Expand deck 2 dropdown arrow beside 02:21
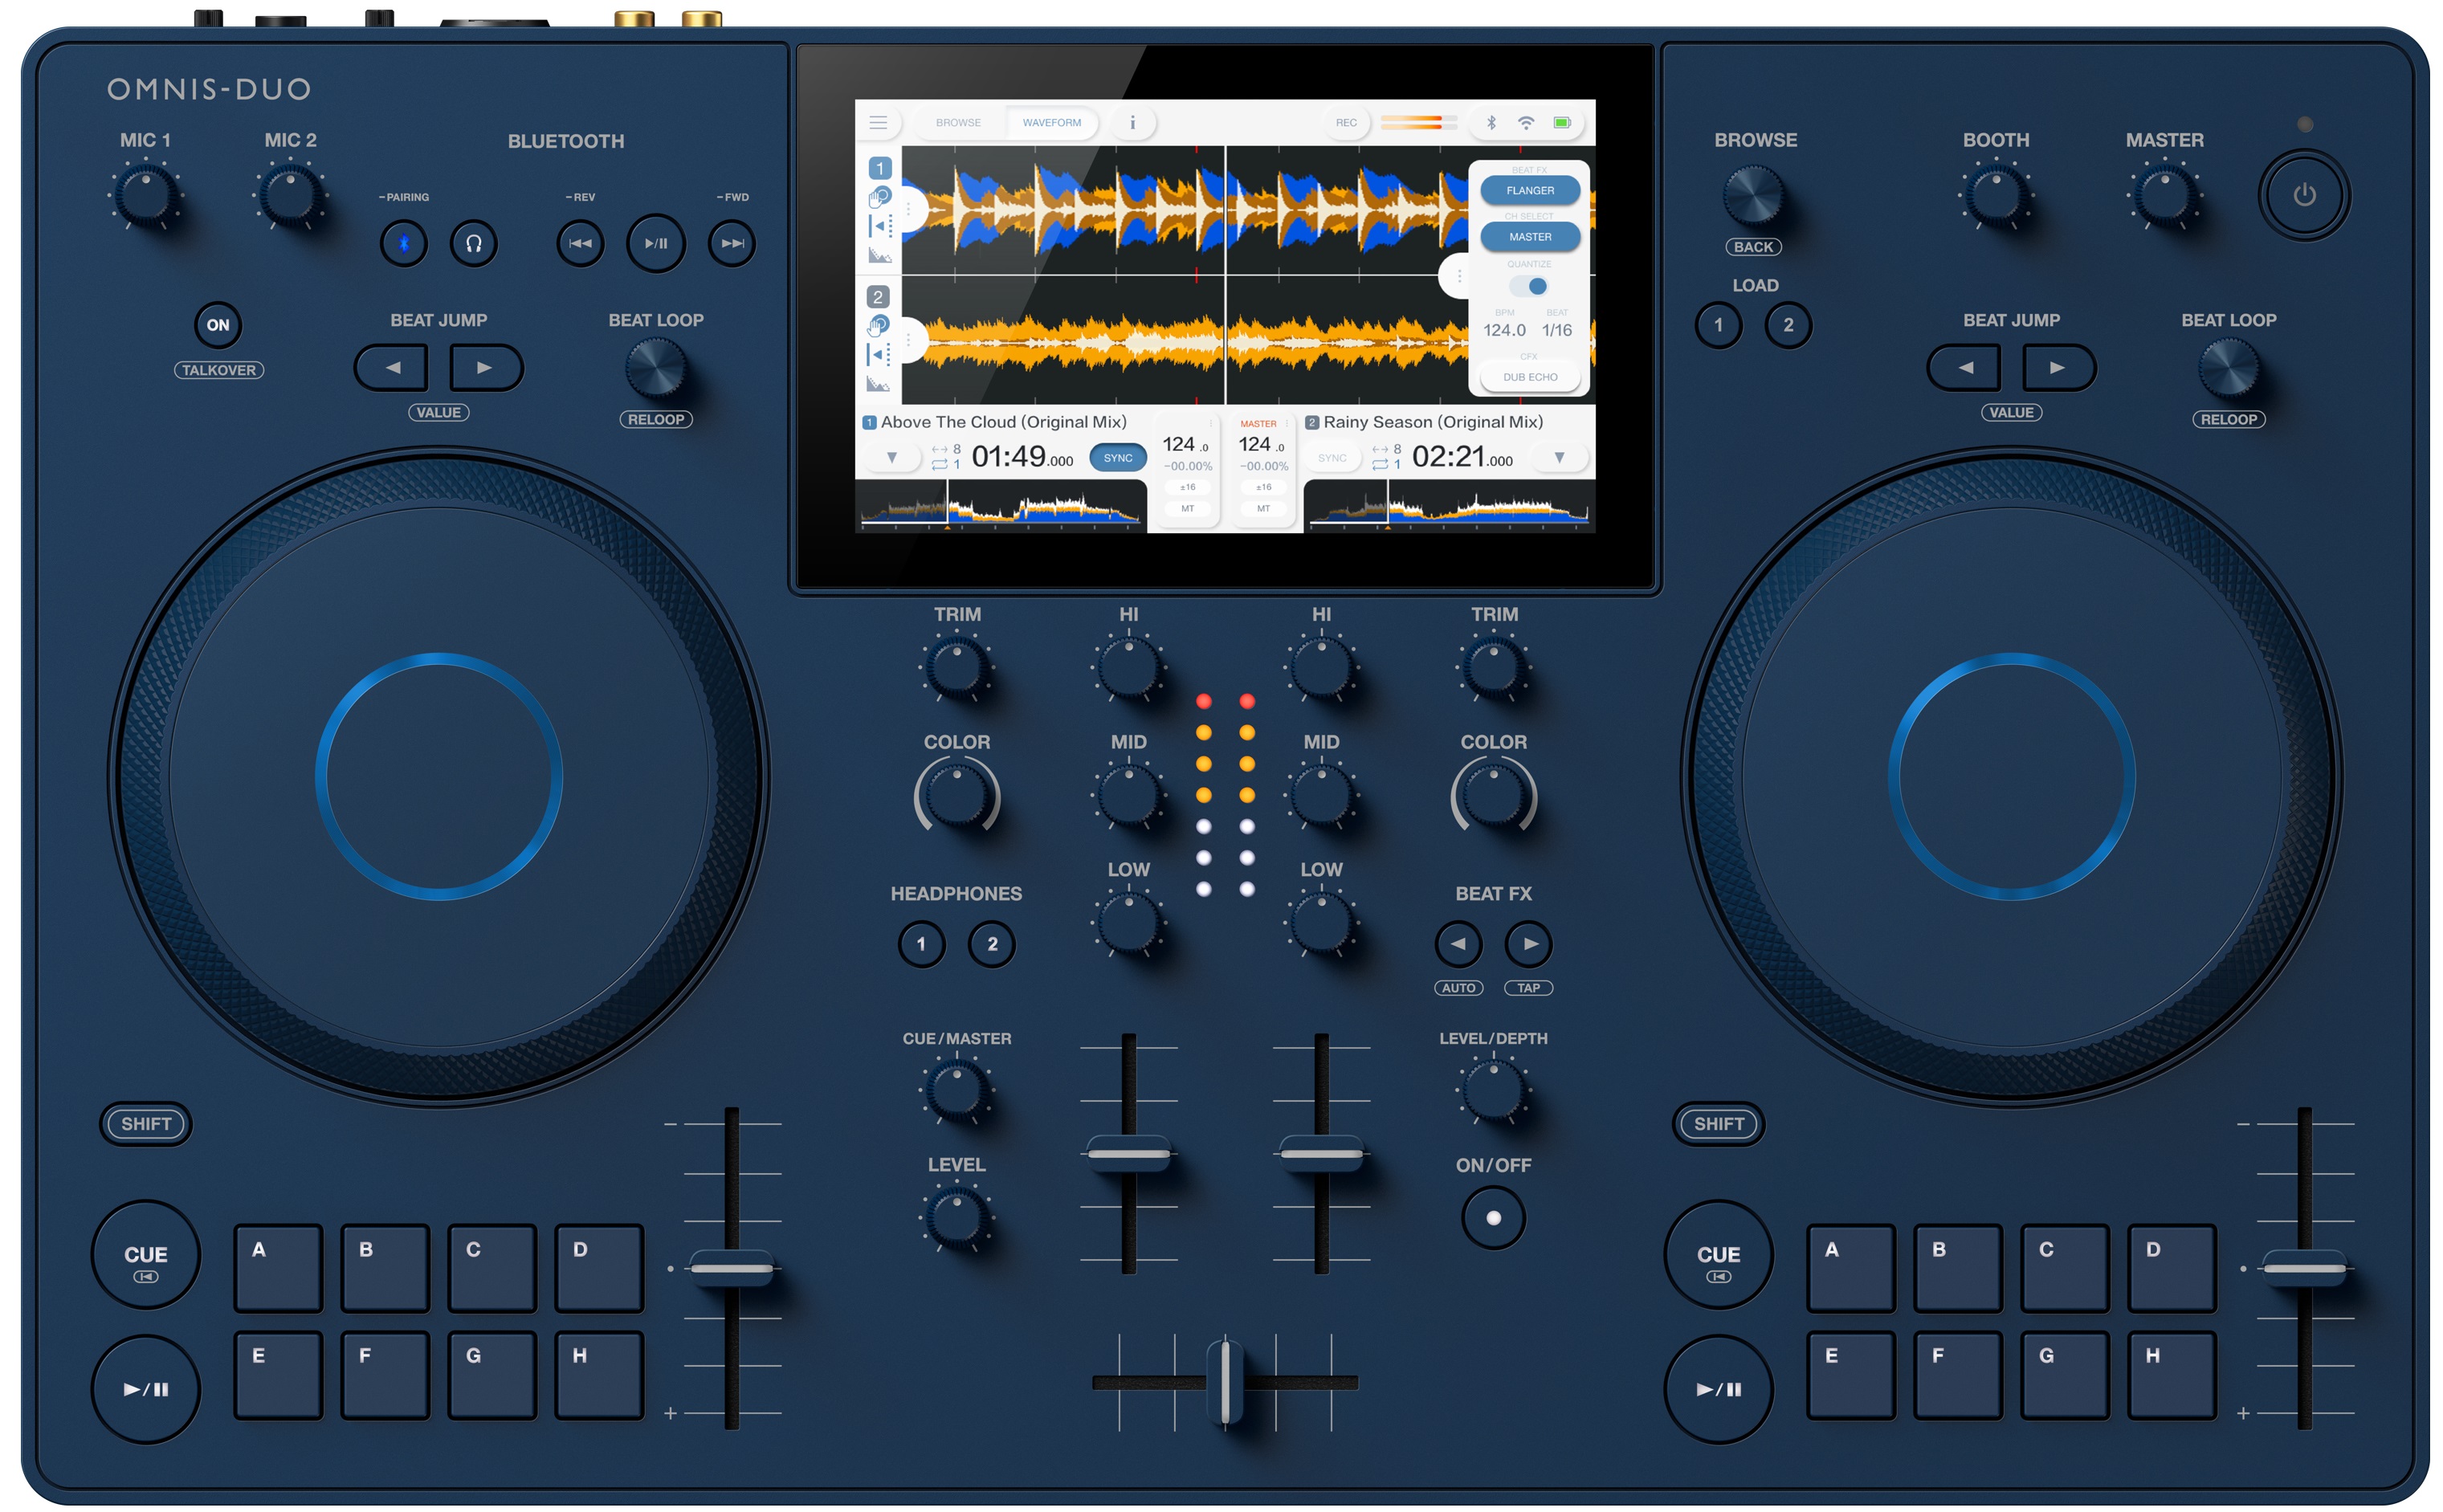 (x=1558, y=458)
